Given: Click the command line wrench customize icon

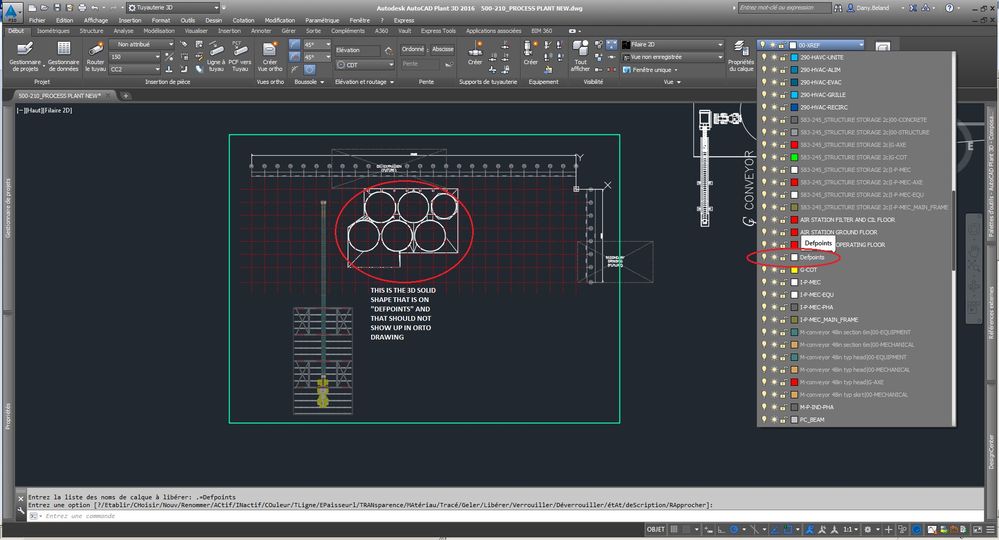Looking at the screenshot, I should tap(21, 510).
